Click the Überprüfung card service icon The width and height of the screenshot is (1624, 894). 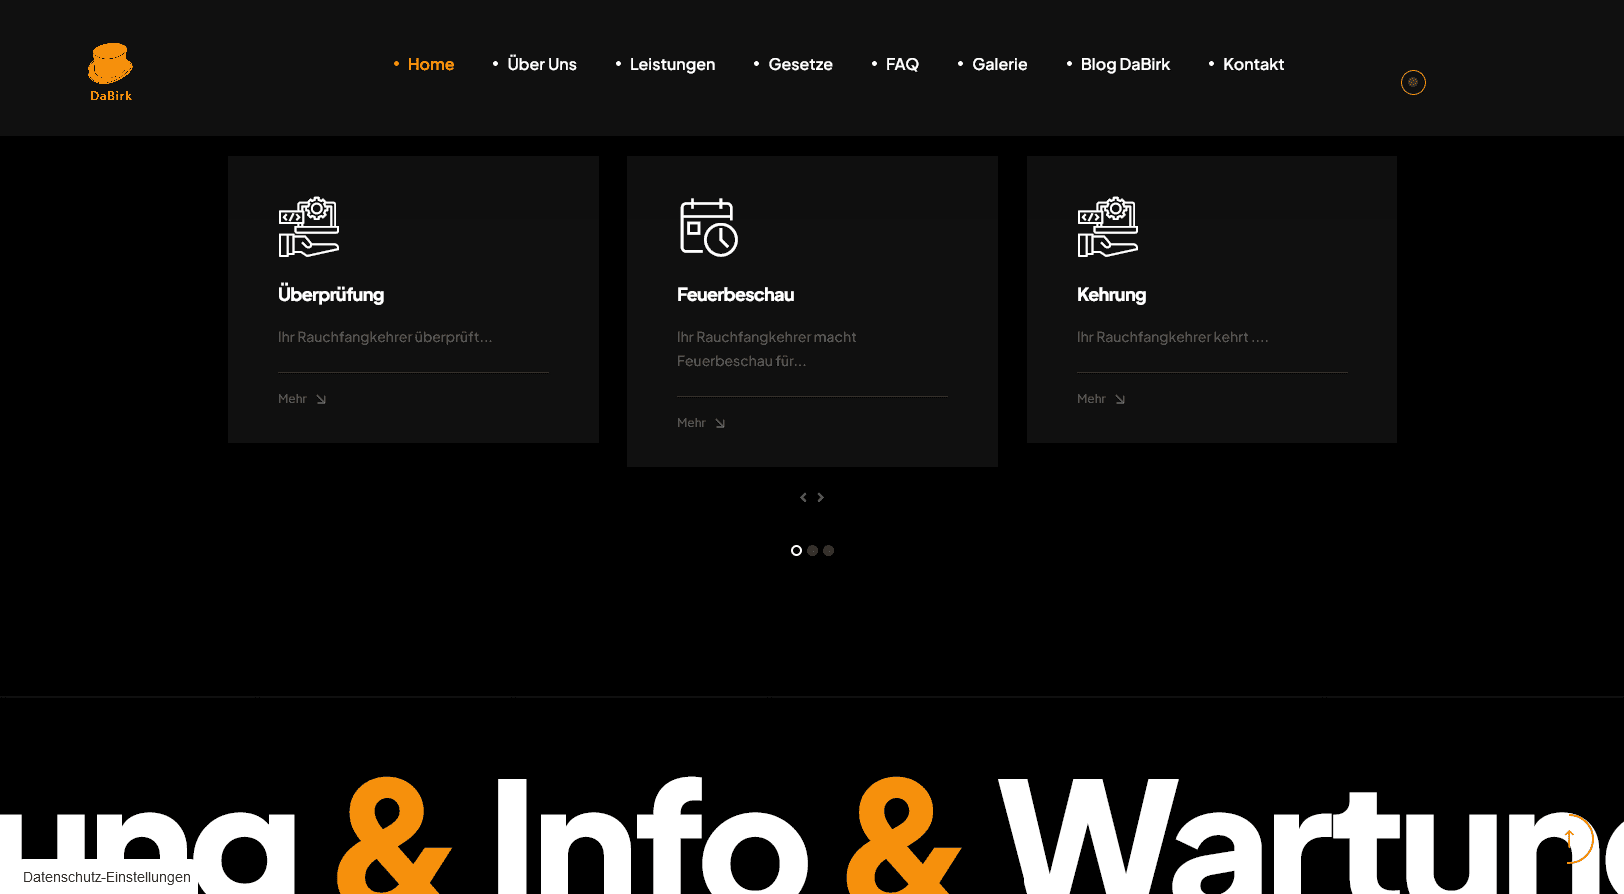[308, 227]
